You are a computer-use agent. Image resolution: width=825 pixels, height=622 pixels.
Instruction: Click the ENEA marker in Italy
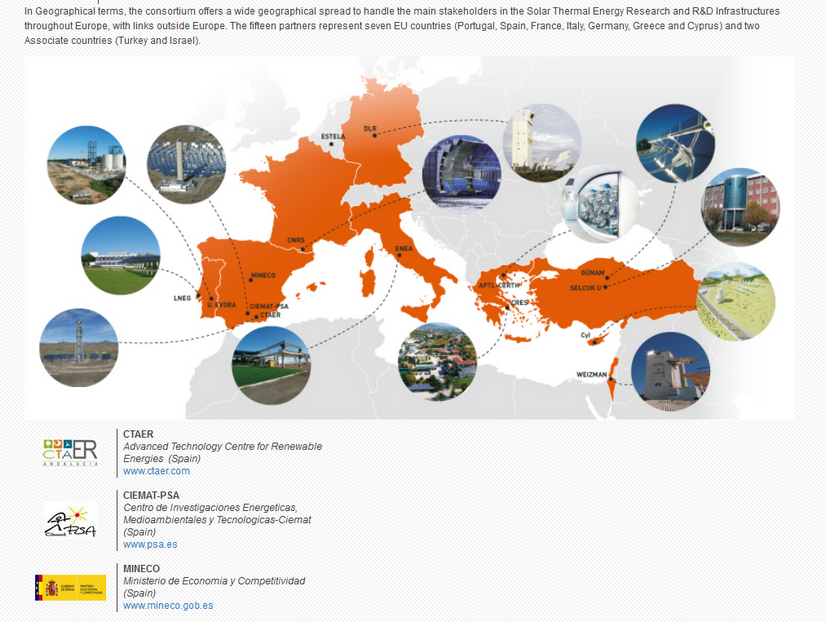pos(398,255)
